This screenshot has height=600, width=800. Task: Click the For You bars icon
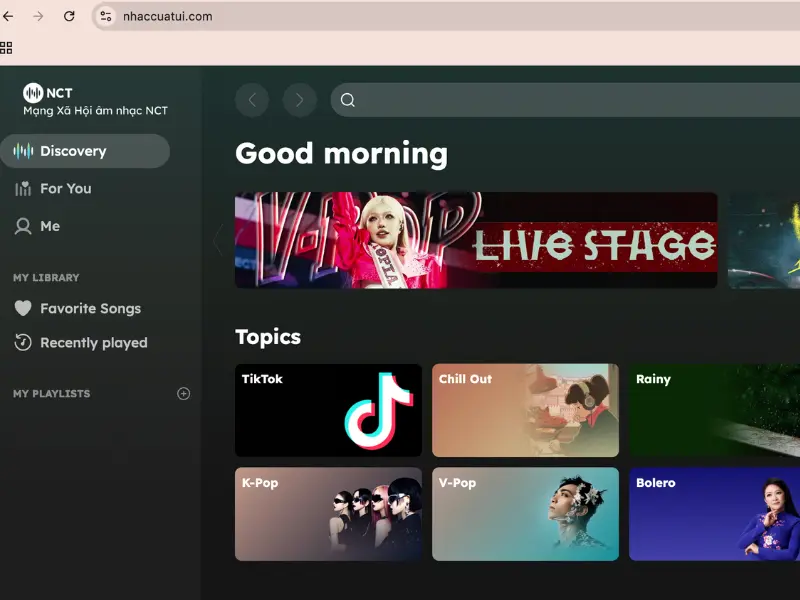tap(23, 189)
